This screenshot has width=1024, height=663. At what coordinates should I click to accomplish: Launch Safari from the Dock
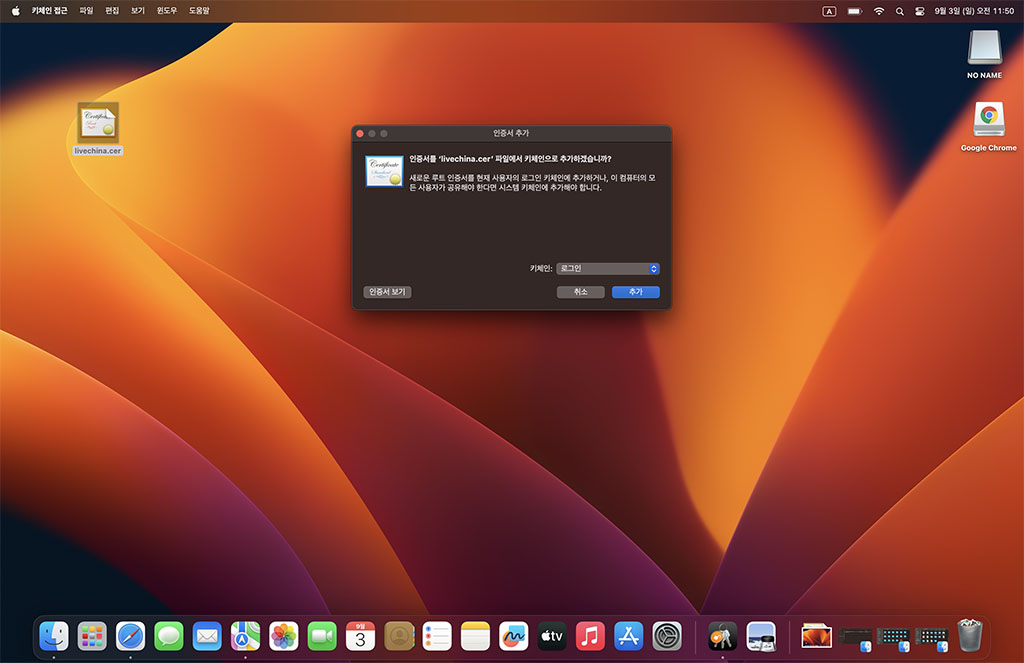click(x=131, y=636)
